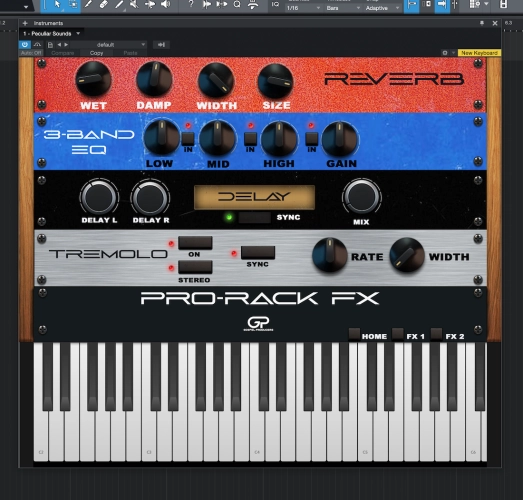Toggle the plugin power activate button

click(24, 44)
